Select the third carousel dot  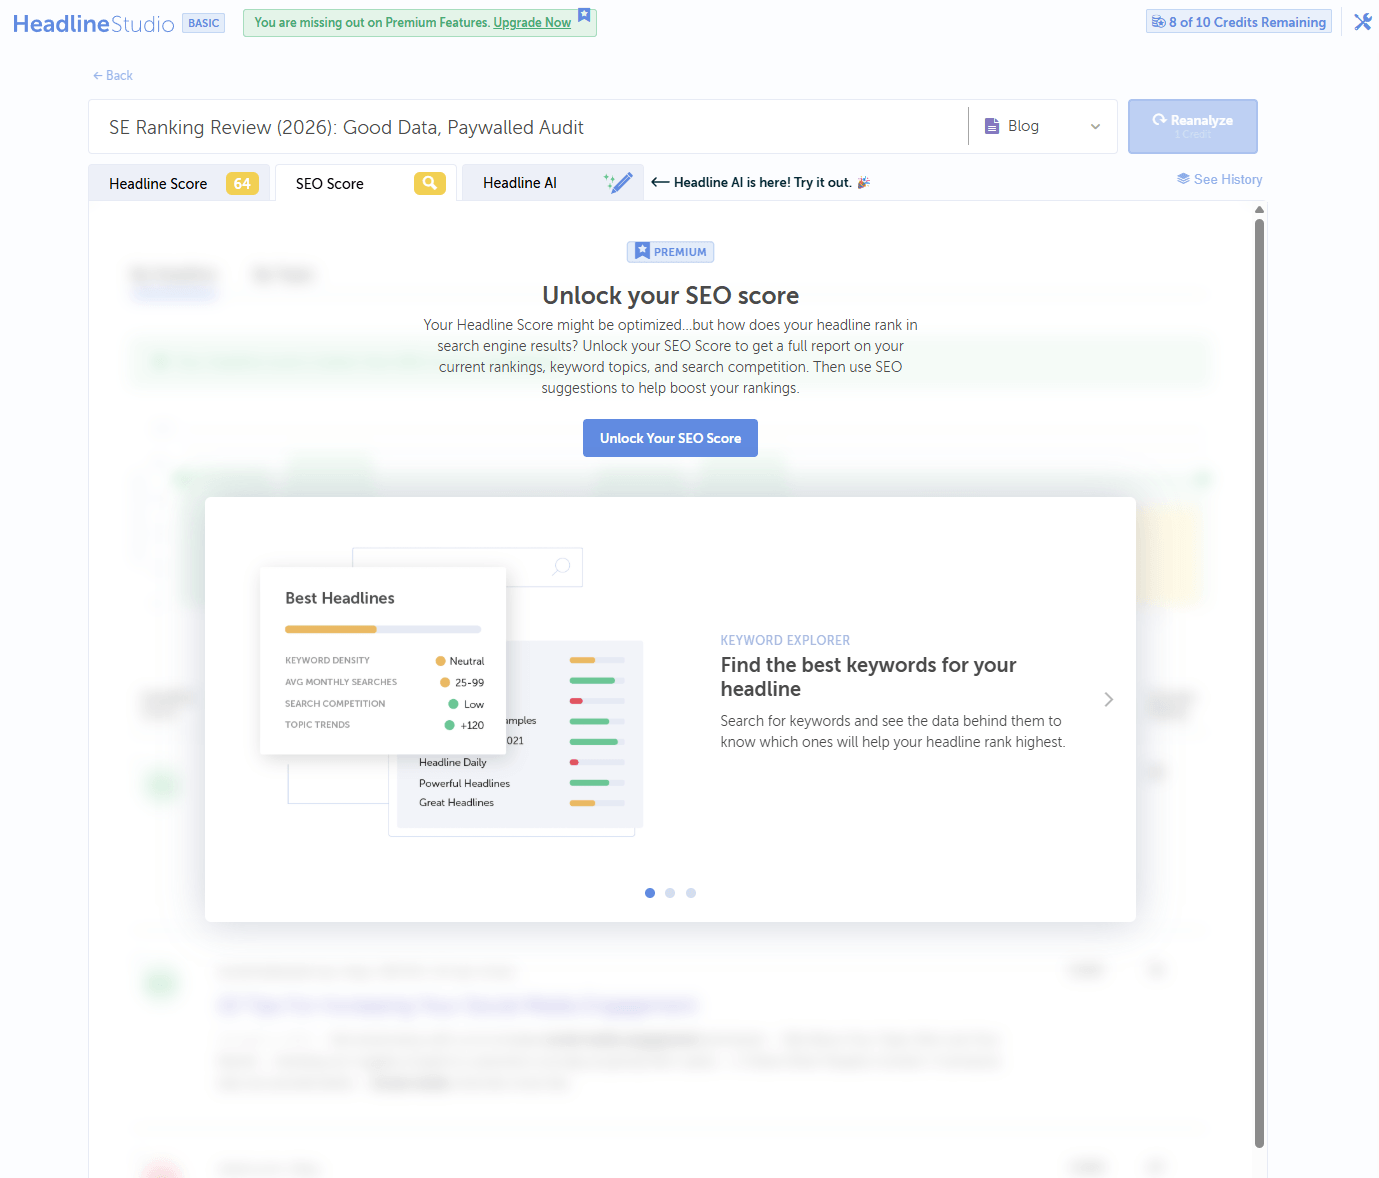coord(691,893)
